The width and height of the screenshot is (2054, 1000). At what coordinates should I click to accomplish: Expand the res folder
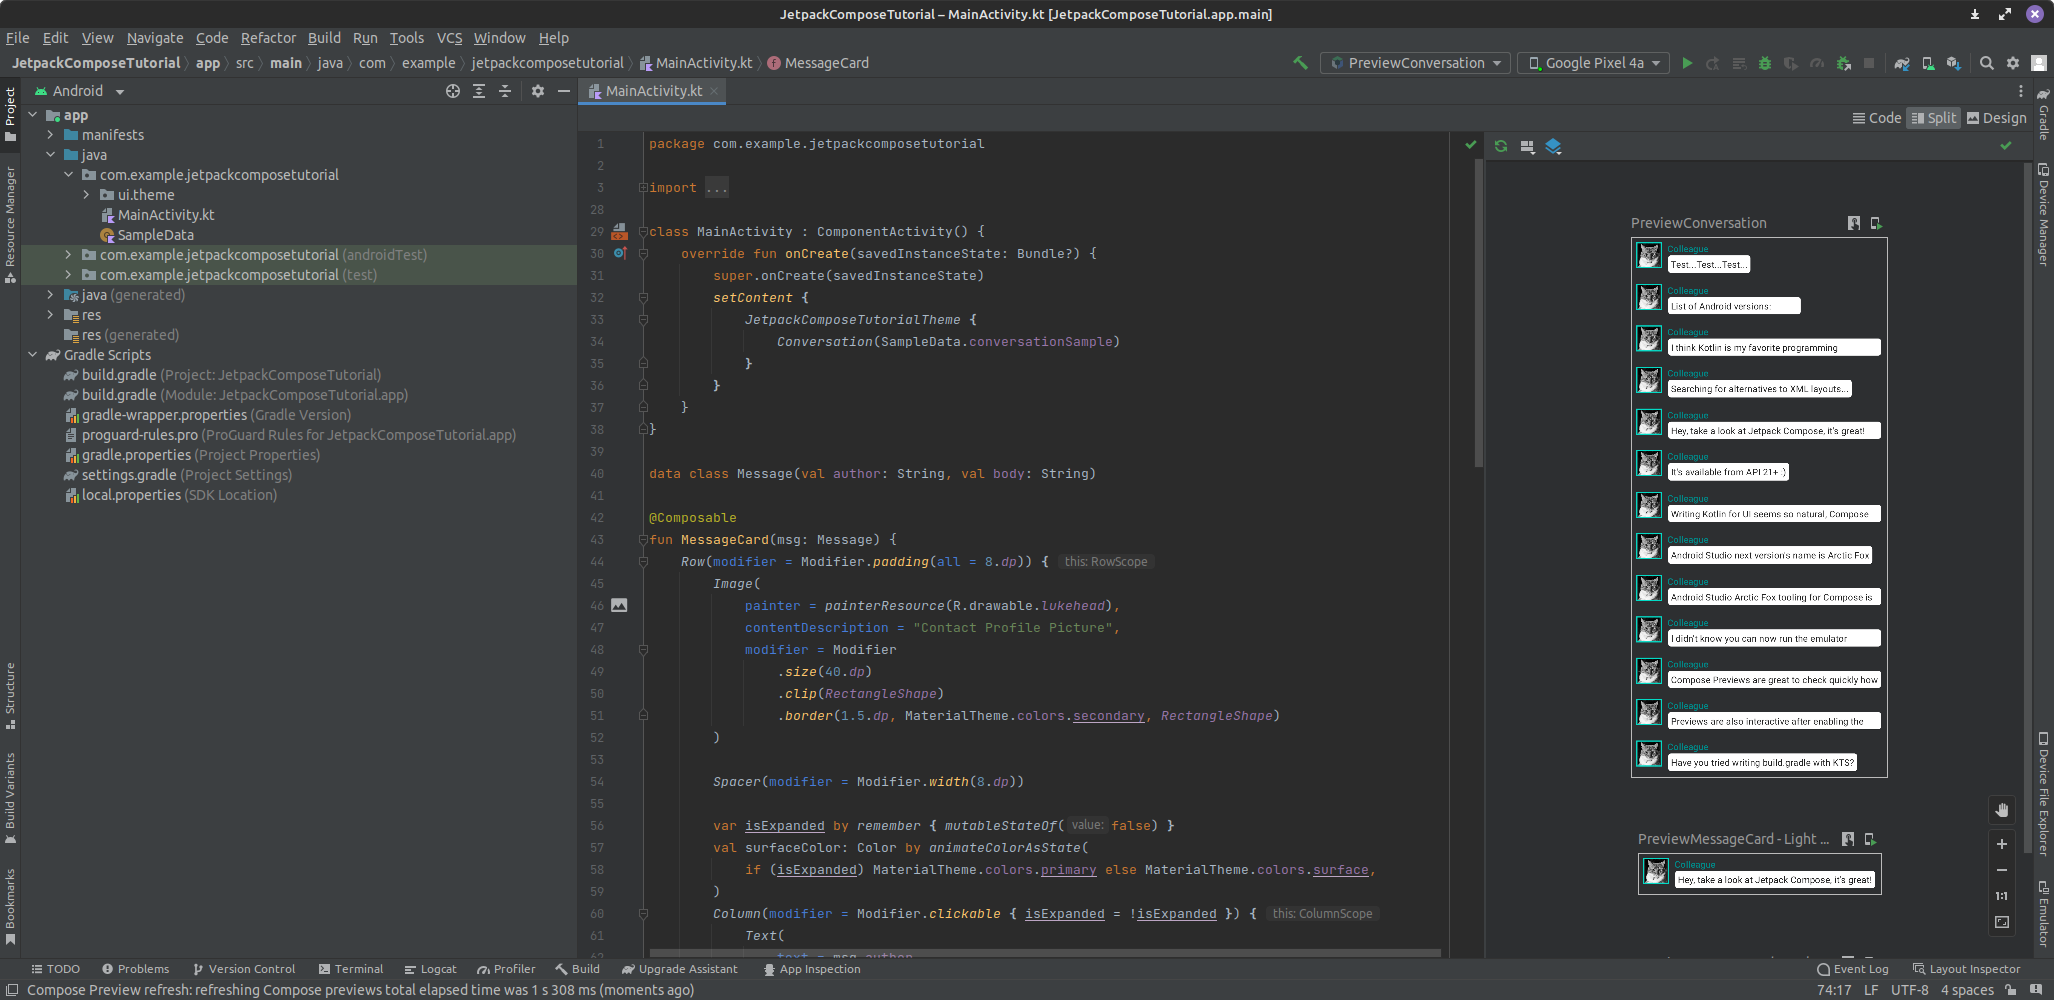50,315
